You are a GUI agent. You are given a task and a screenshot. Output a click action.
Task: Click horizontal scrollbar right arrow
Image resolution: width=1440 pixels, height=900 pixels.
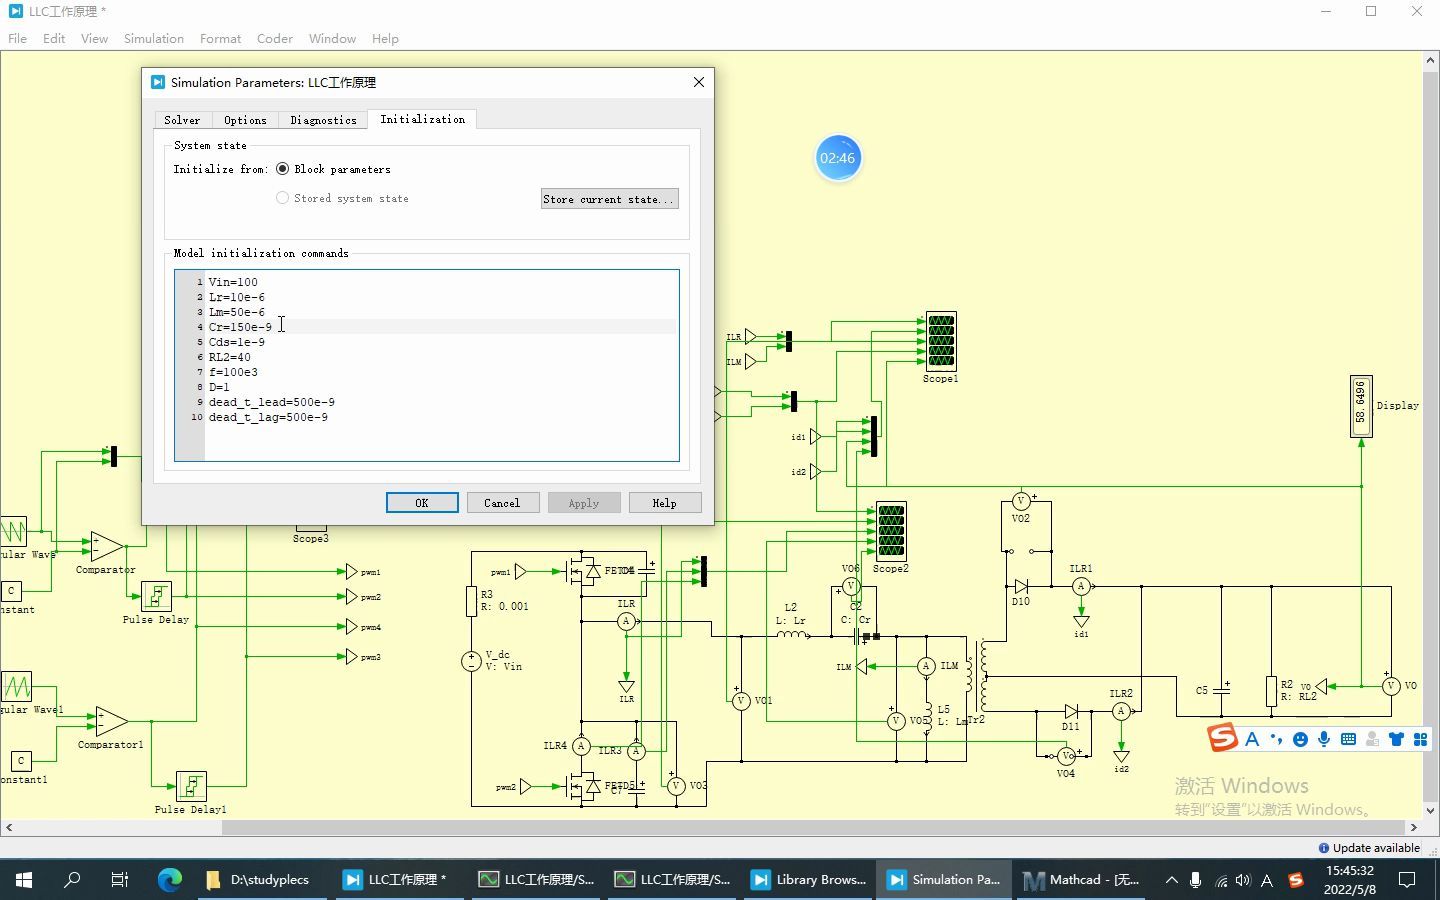[1414, 828]
